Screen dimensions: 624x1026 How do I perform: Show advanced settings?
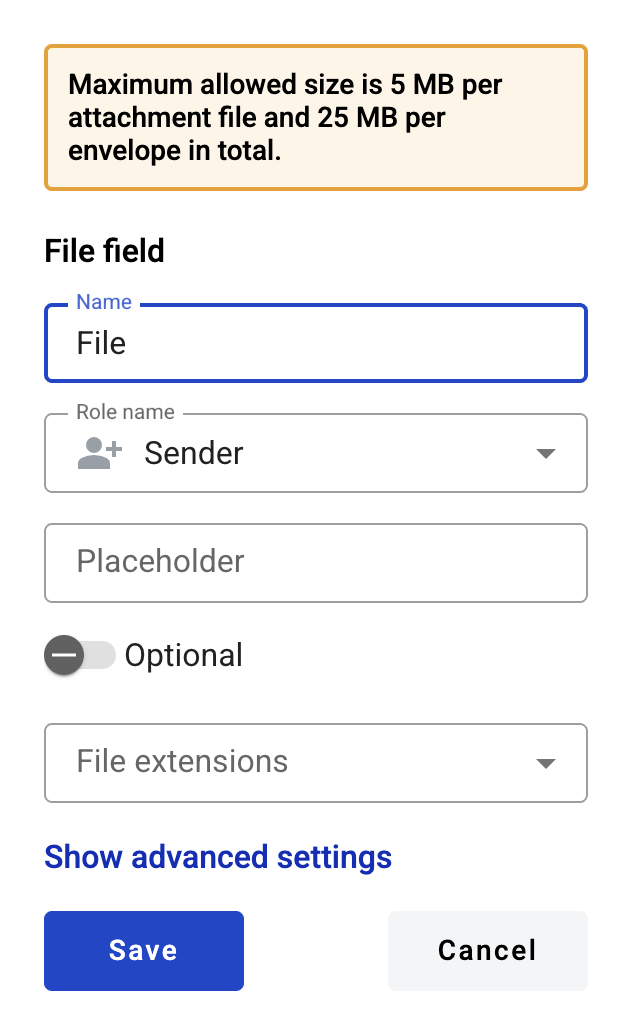point(218,857)
